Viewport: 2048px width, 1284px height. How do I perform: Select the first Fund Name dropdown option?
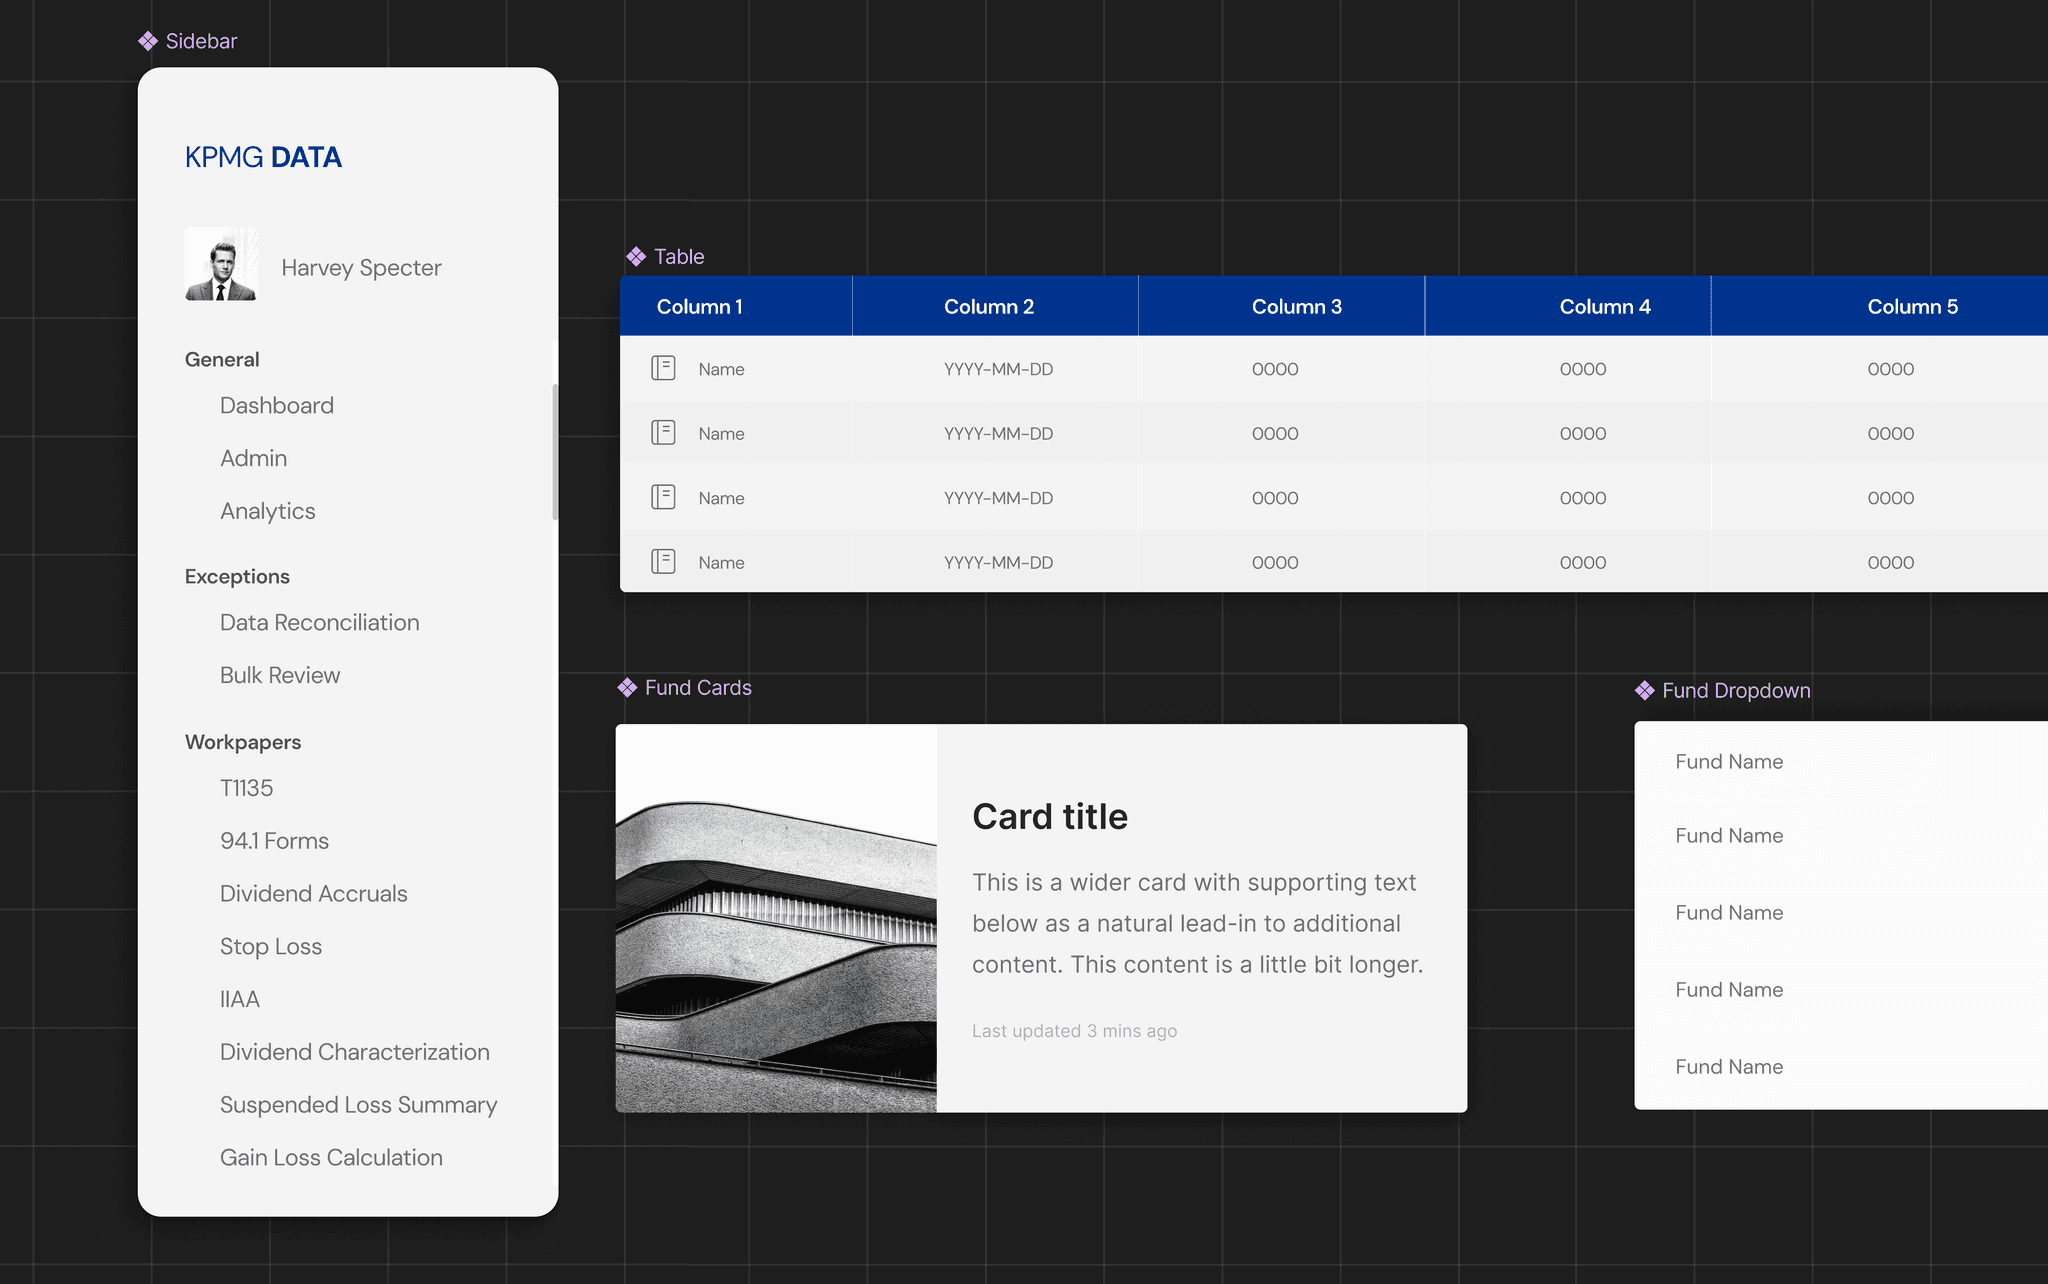click(1729, 762)
